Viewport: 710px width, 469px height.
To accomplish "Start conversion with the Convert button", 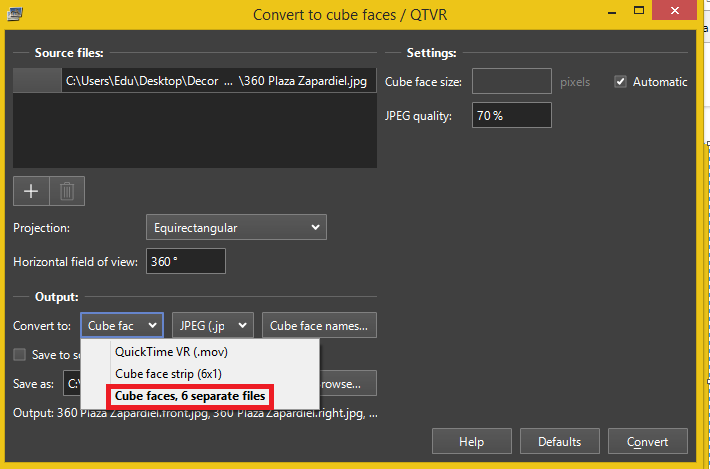I will [x=647, y=441].
